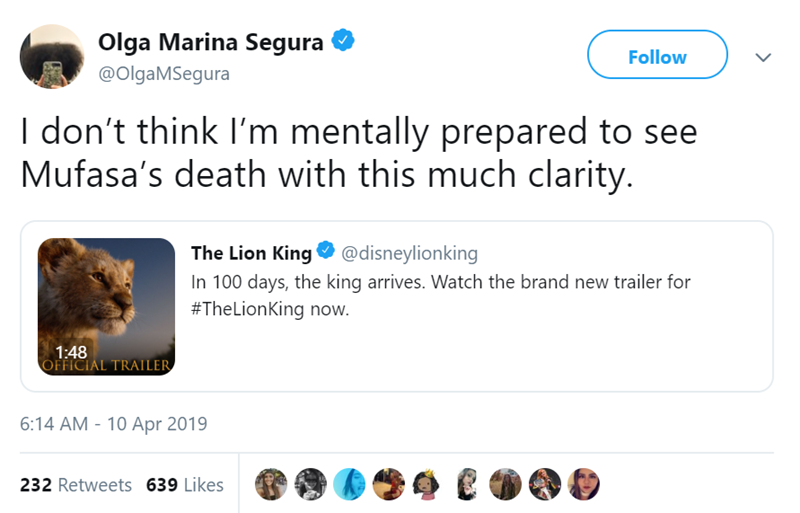Click the first liker avatar
Screen dimensions: 800x513
tap(270, 484)
